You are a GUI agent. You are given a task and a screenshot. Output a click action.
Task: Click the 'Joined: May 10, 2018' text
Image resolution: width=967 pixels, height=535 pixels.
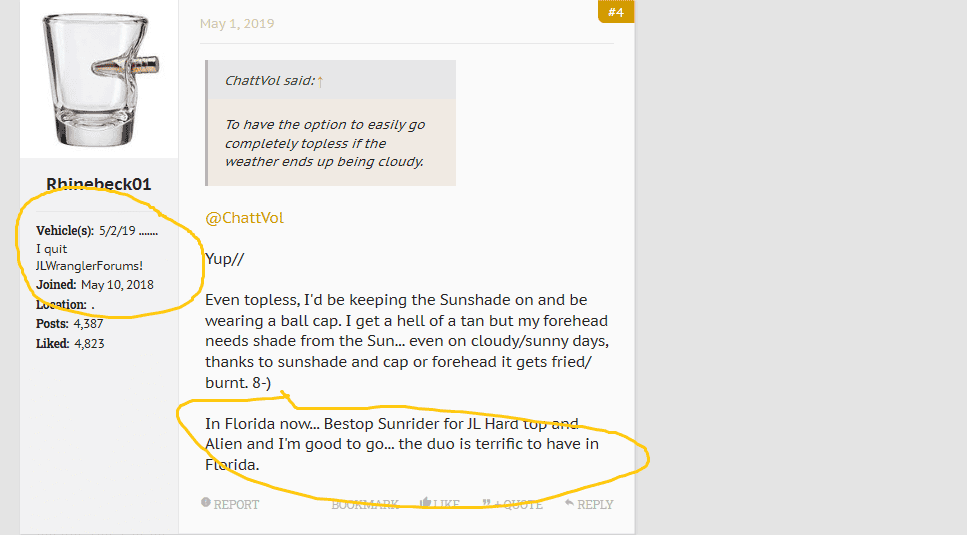click(x=95, y=285)
